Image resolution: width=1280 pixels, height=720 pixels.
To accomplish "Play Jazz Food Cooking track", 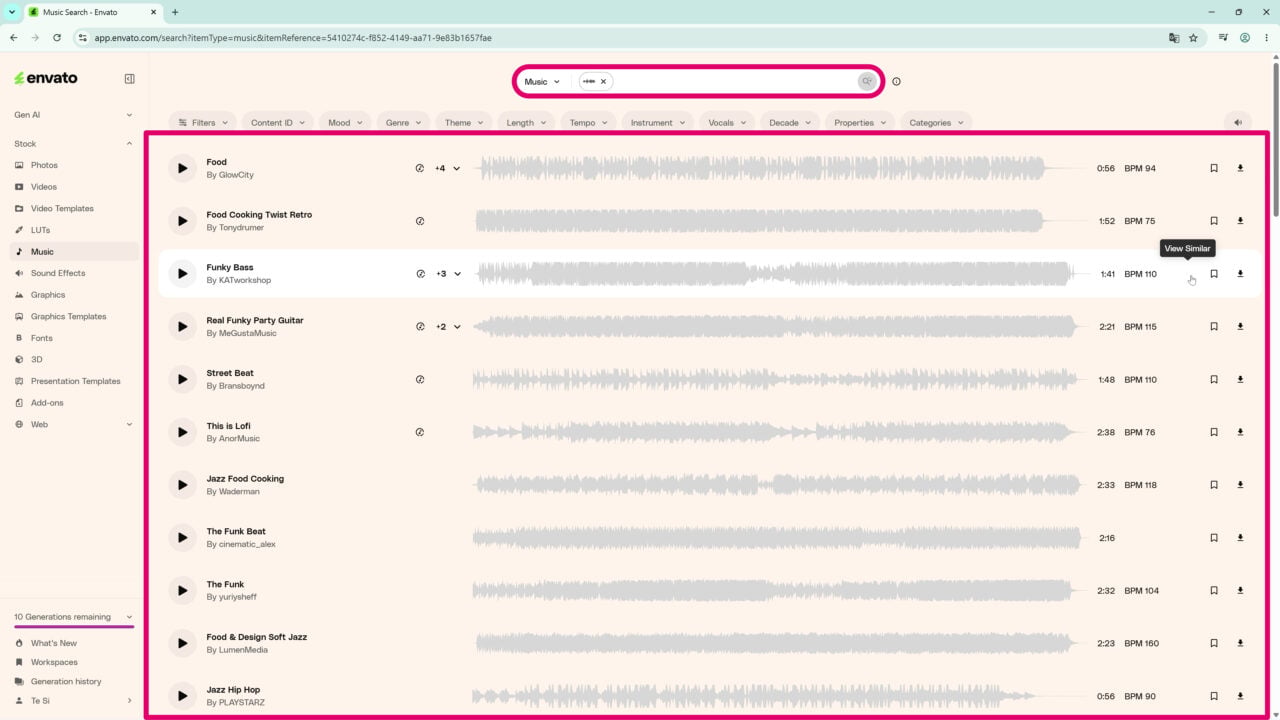I will point(182,485).
